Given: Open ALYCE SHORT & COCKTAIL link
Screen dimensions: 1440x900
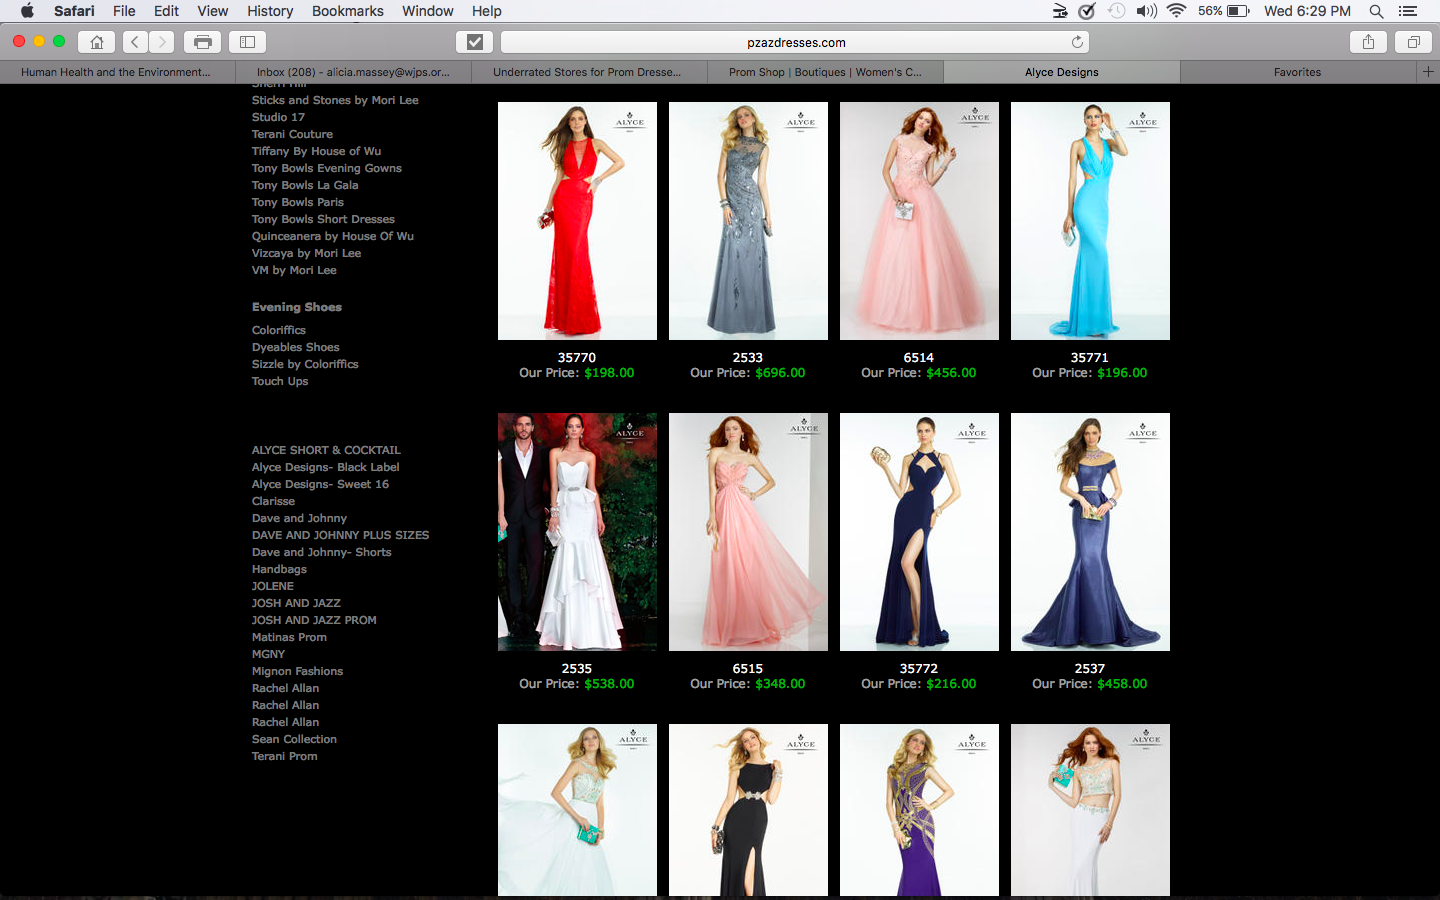Looking at the screenshot, I should click(x=326, y=450).
